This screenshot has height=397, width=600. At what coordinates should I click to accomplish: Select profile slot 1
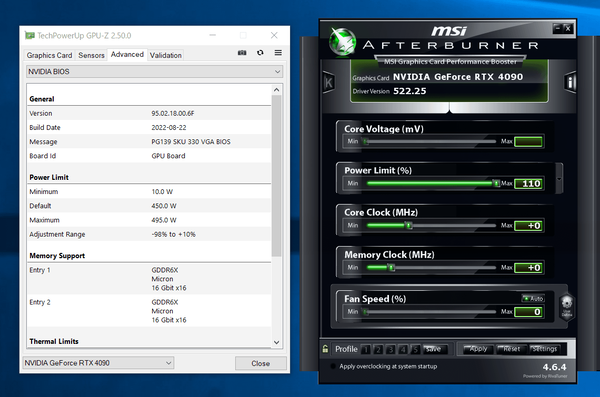pyautogui.click(x=365, y=349)
